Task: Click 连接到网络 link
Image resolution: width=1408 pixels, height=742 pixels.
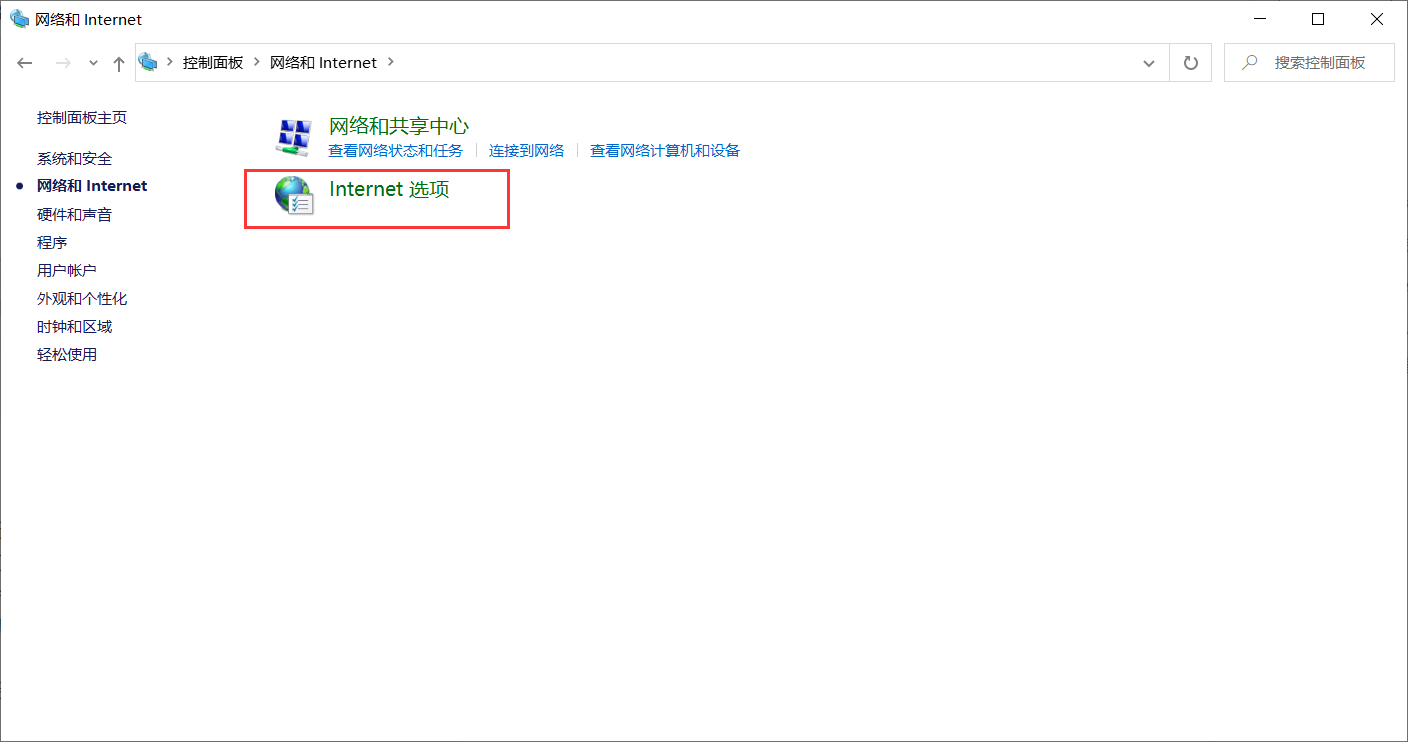Action: (527, 151)
